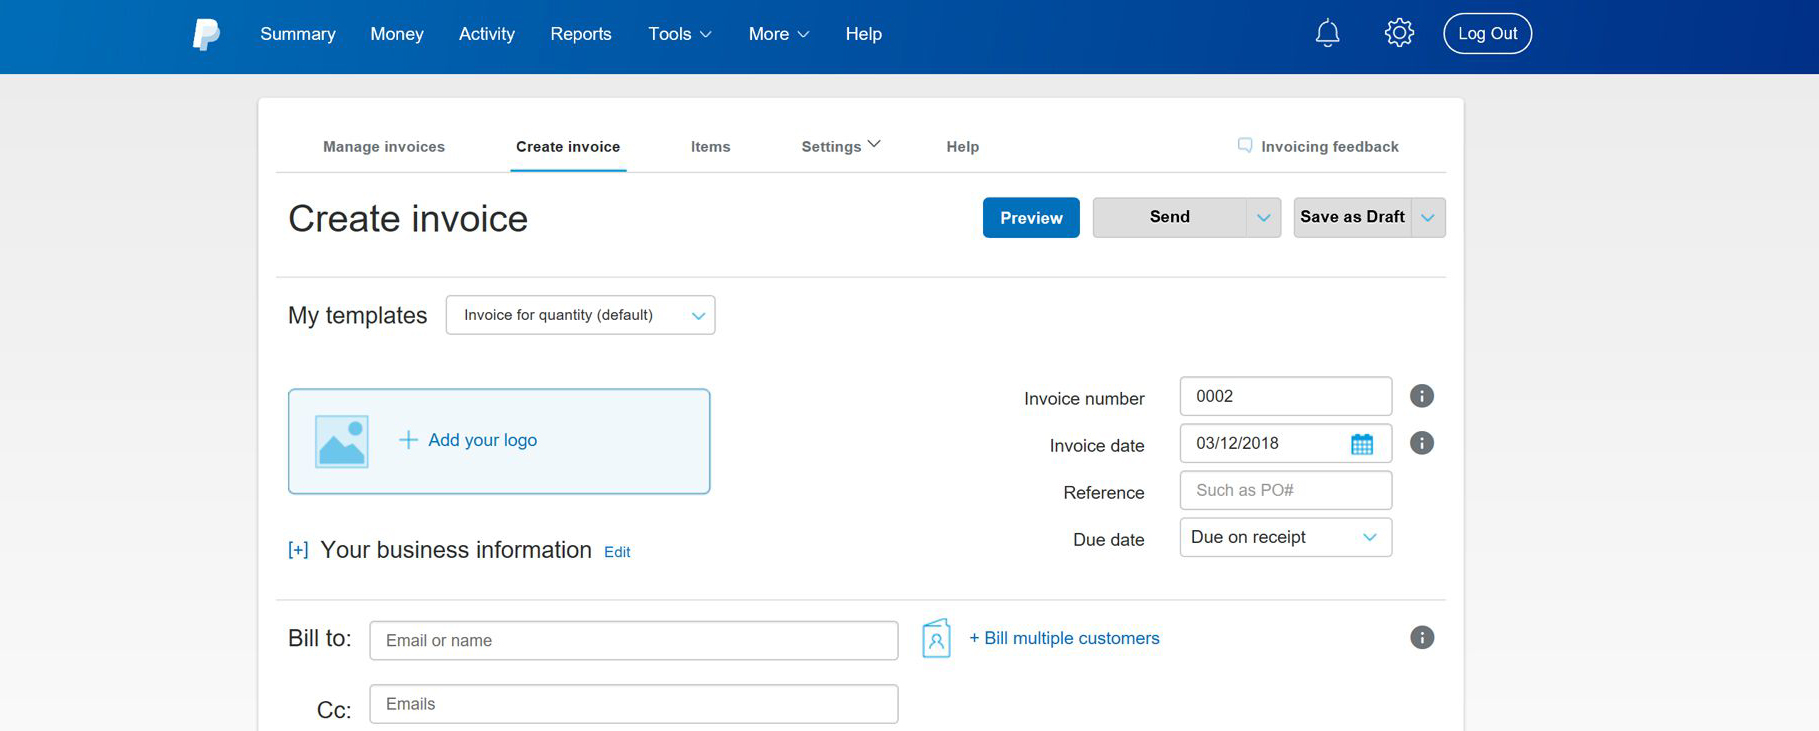Click info icon in Bill to row
The width and height of the screenshot is (1819, 731).
pos(1421,638)
